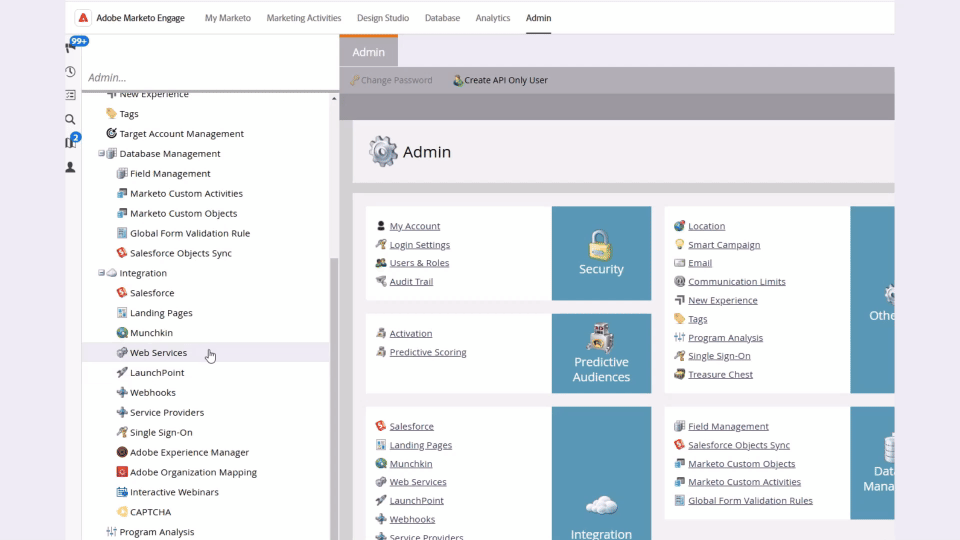Click the Admin gear icon in header
960x540 pixels.
(383, 151)
